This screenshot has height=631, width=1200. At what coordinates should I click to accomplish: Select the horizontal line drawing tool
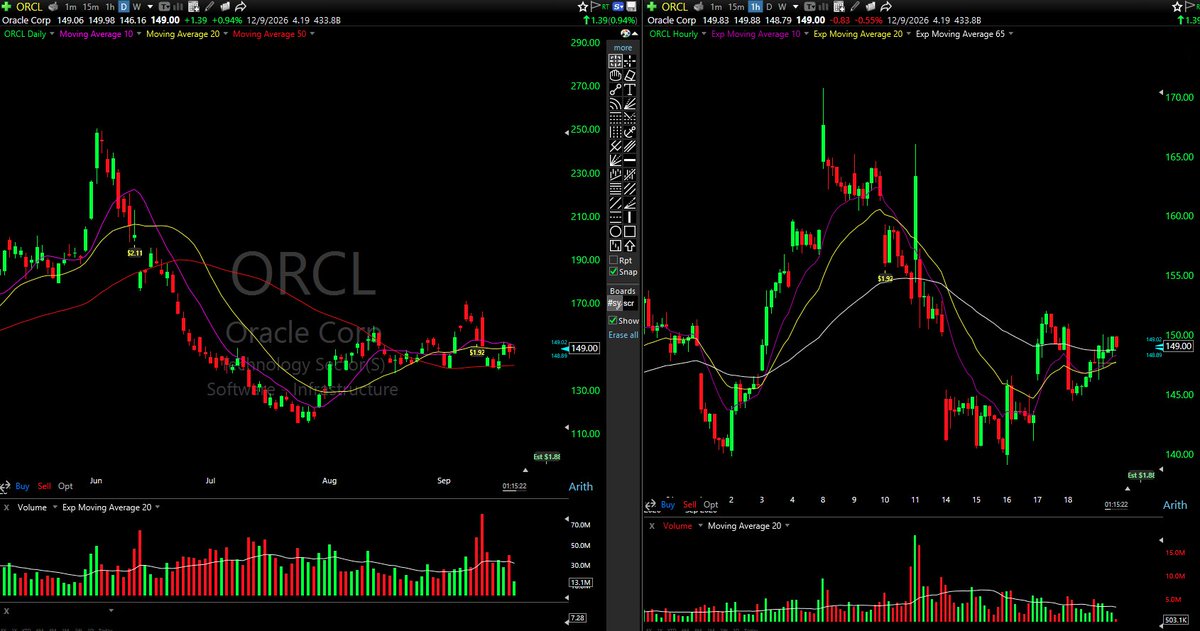coord(630,160)
